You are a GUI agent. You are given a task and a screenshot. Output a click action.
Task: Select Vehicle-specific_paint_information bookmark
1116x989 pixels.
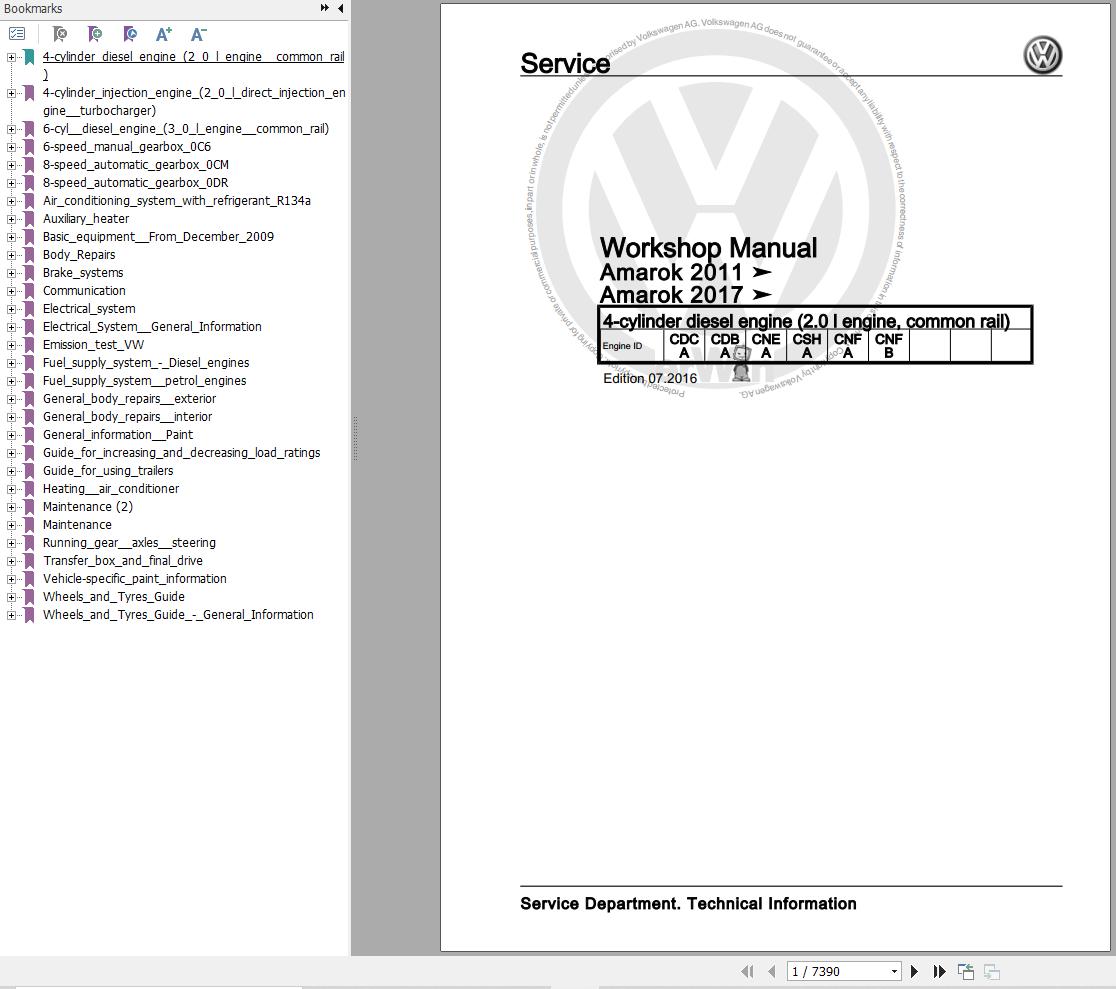(x=135, y=578)
